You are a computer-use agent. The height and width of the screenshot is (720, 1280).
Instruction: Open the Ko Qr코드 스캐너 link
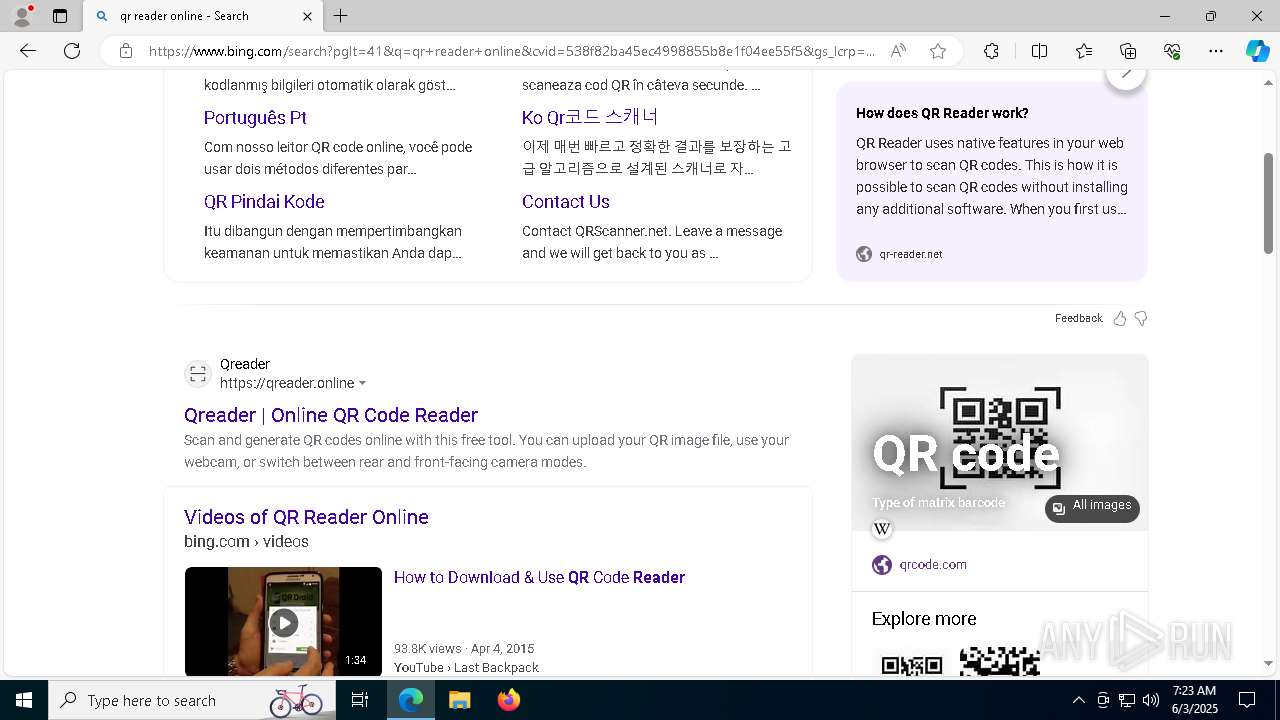(590, 117)
